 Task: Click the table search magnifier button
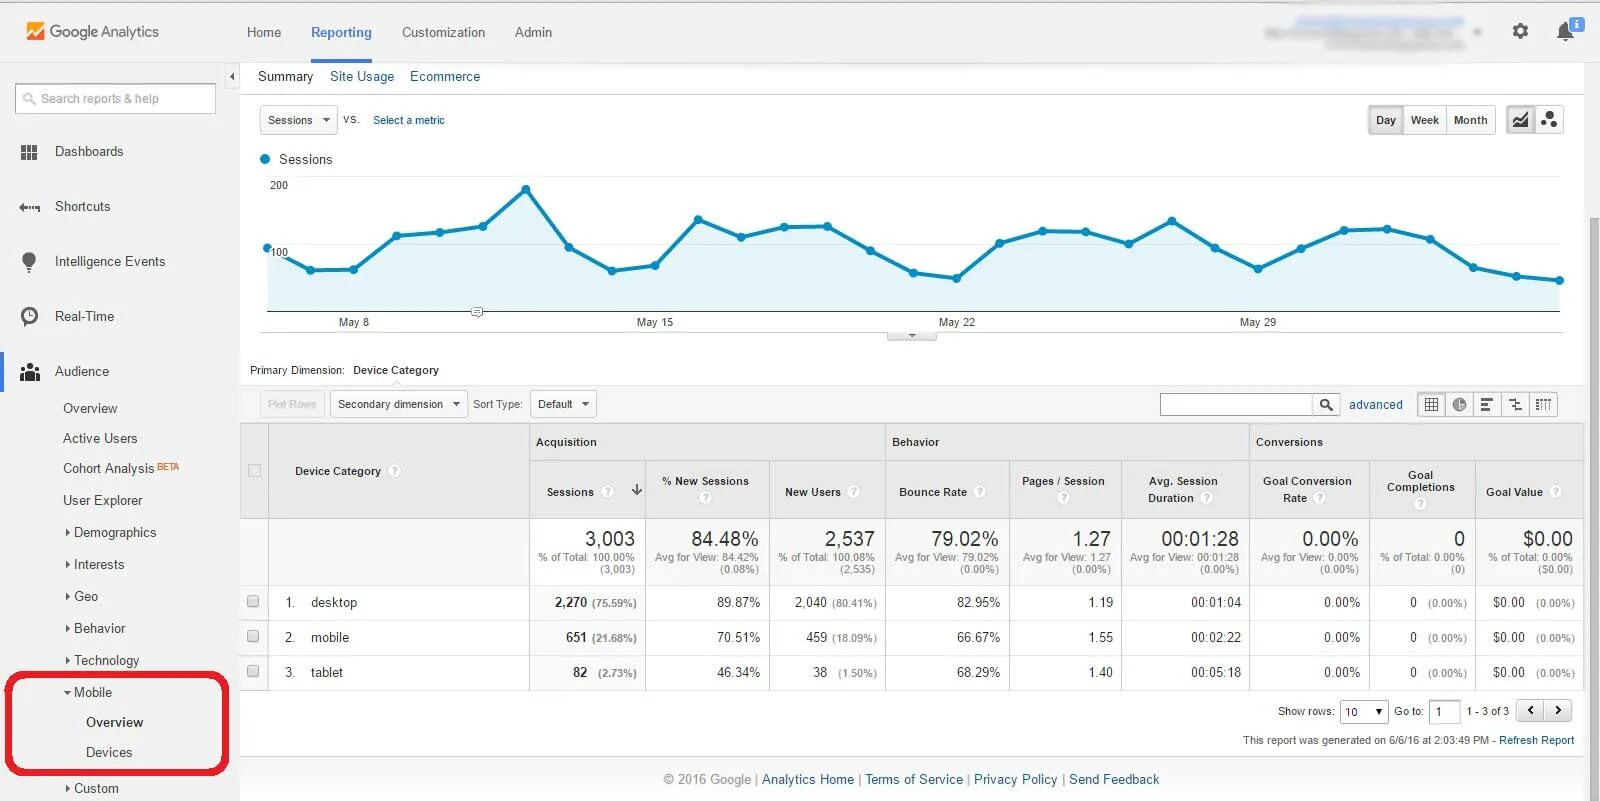click(x=1326, y=404)
